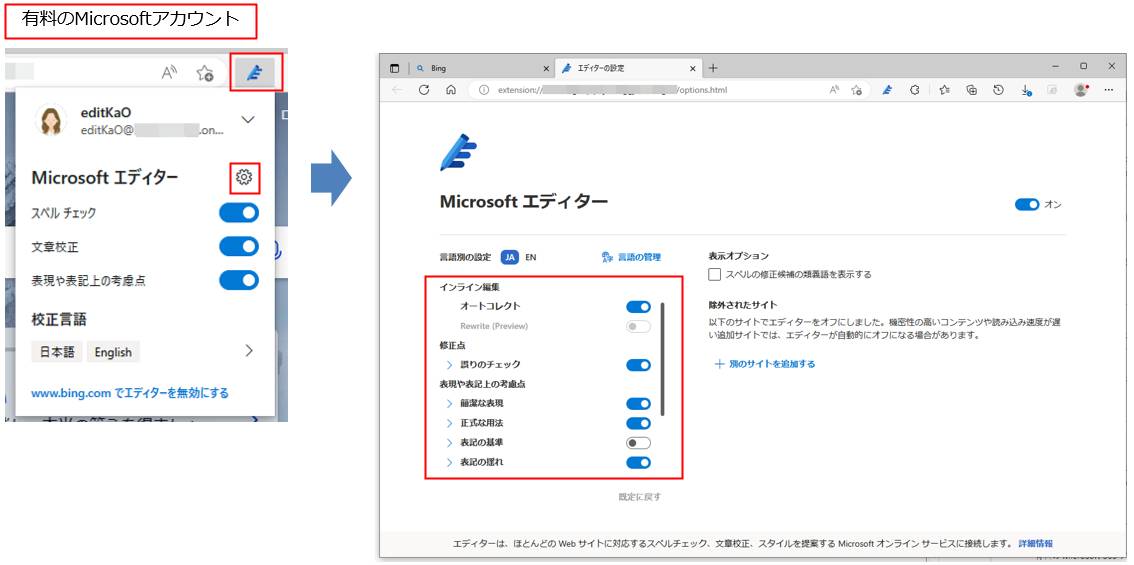Open History icon in Edge toolbar
Viewport: 1134px width, 565px height.
coord(999,90)
